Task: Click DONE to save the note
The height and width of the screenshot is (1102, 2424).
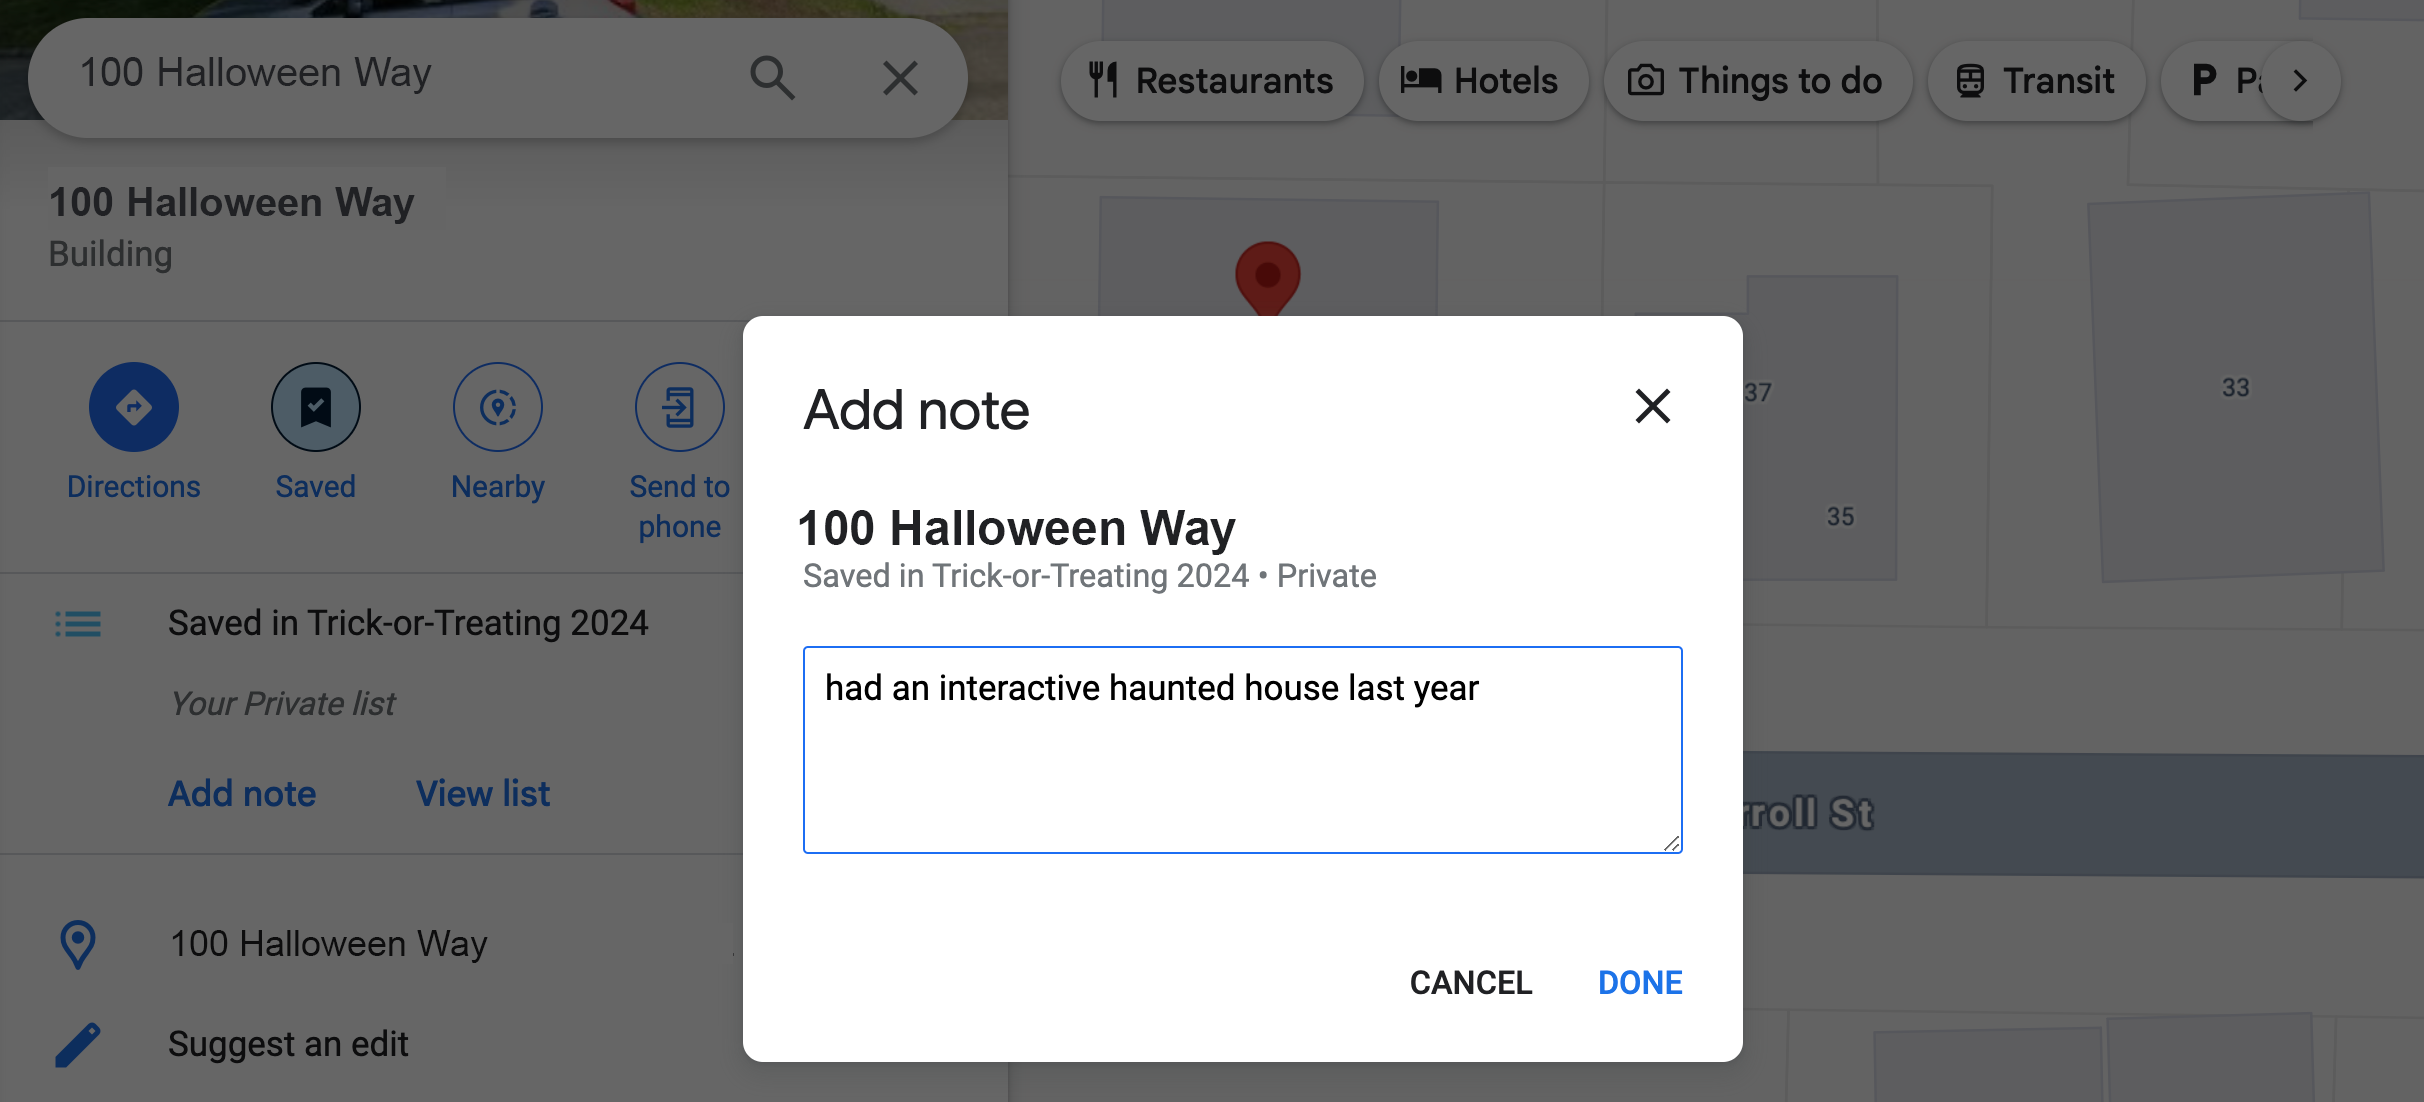Action: coord(1640,980)
